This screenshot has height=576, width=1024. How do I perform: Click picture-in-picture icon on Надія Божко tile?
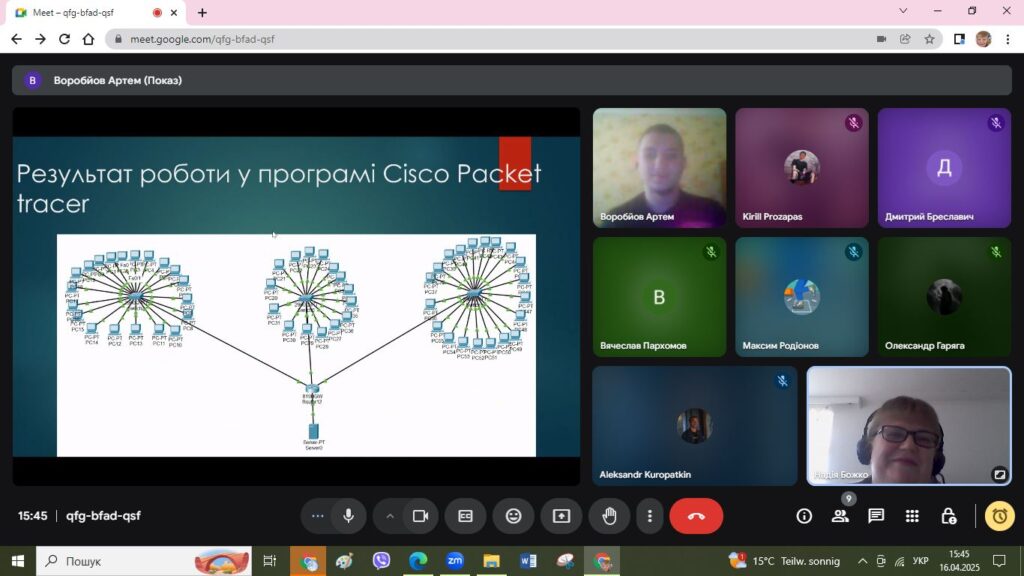[999, 475]
